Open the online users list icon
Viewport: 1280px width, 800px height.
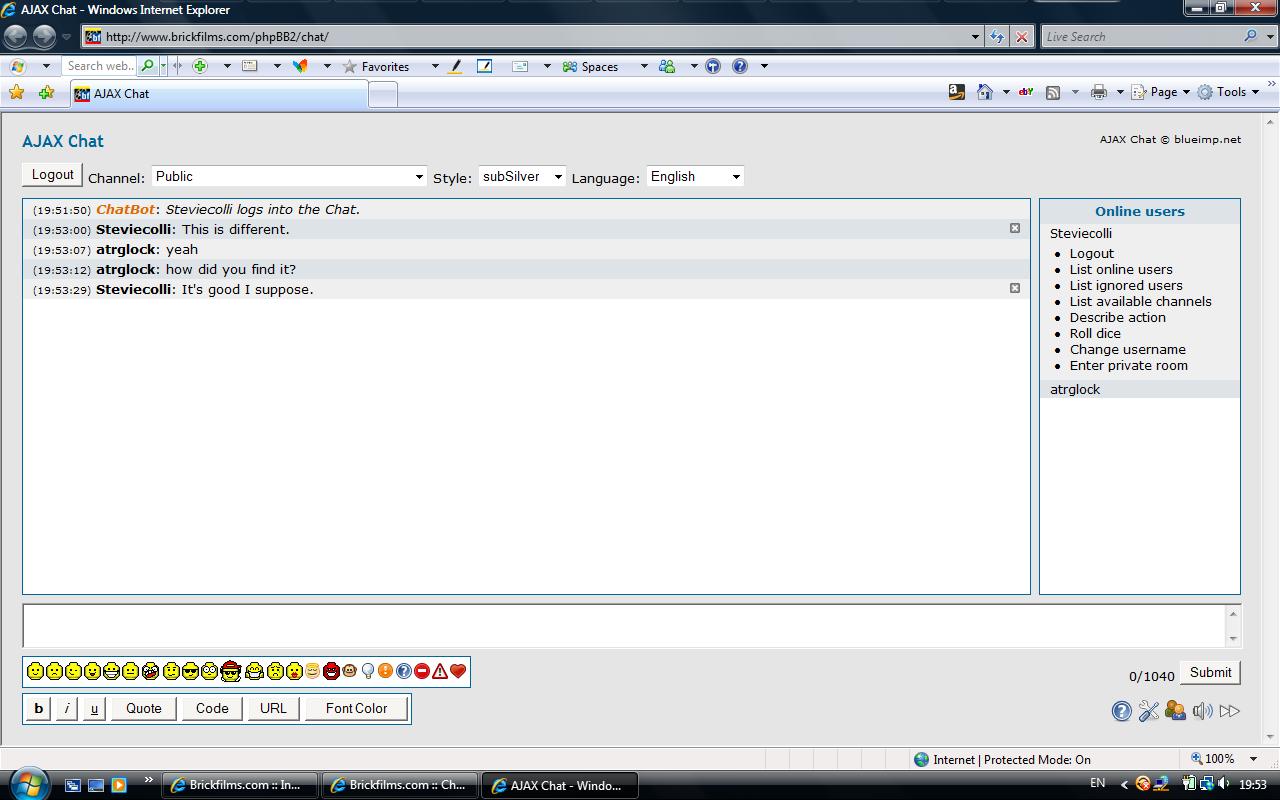(1175, 711)
